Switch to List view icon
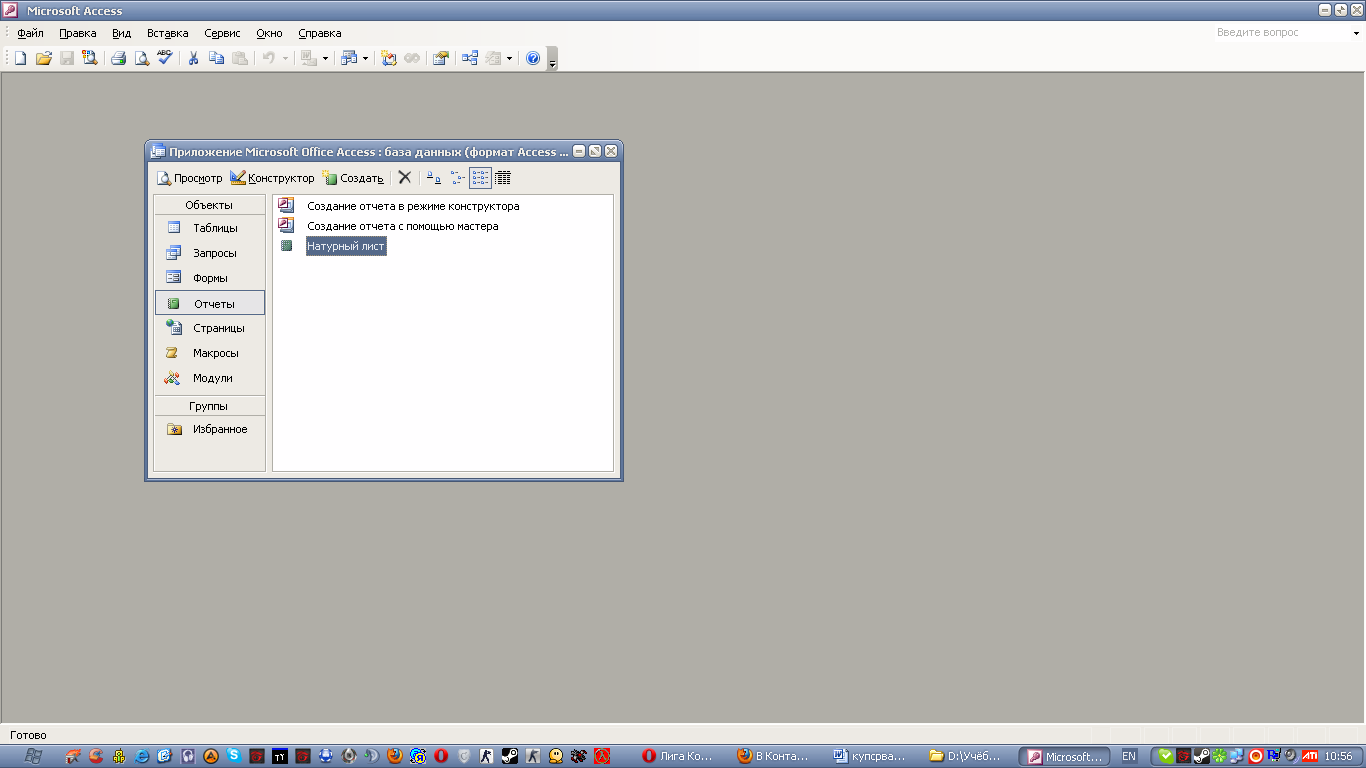The width and height of the screenshot is (1366, 768). (481, 178)
